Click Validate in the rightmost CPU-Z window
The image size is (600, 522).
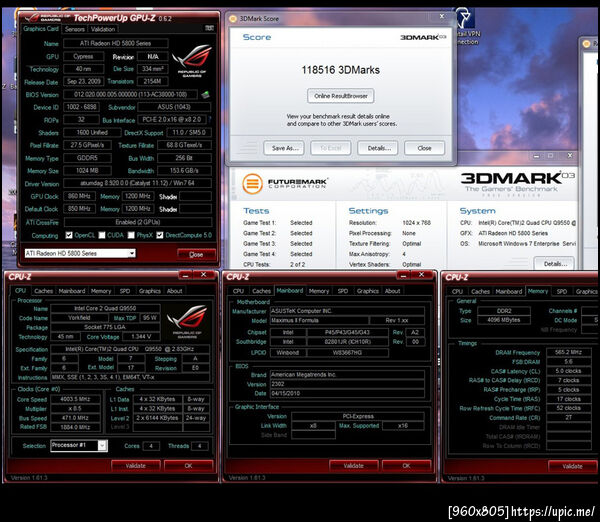(x=573, y=466)
